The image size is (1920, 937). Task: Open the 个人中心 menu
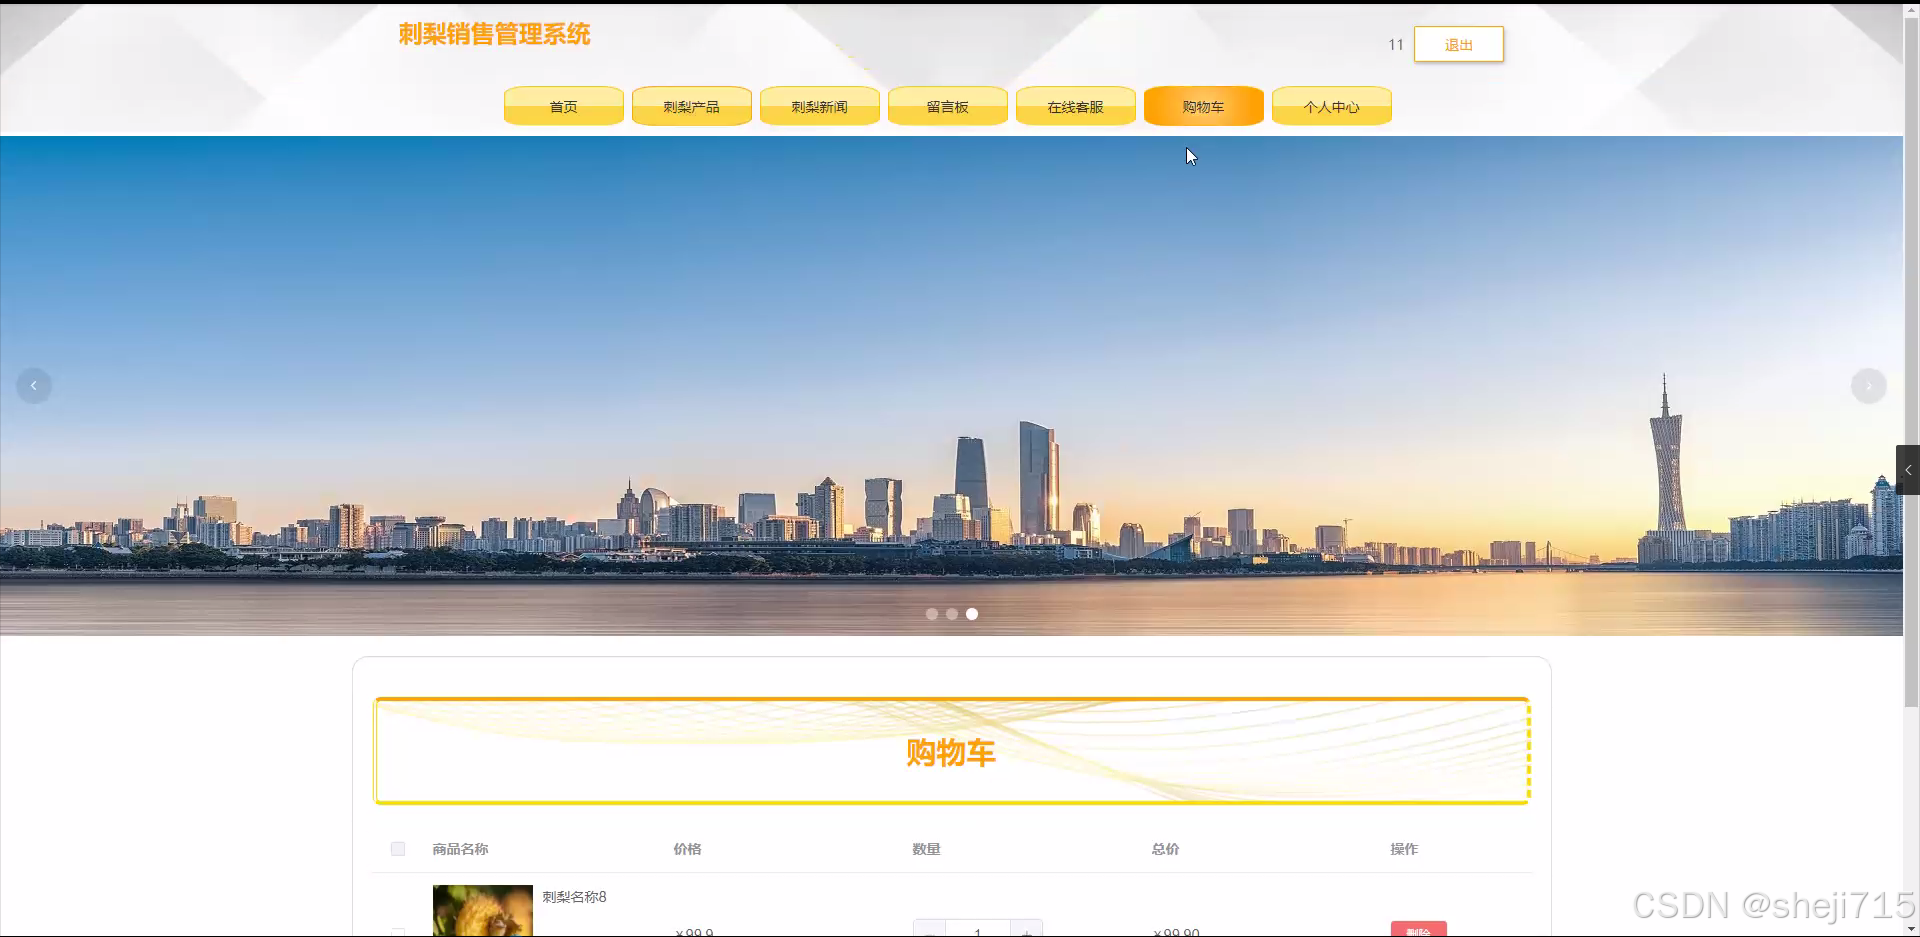click(x=1331, y=106)
